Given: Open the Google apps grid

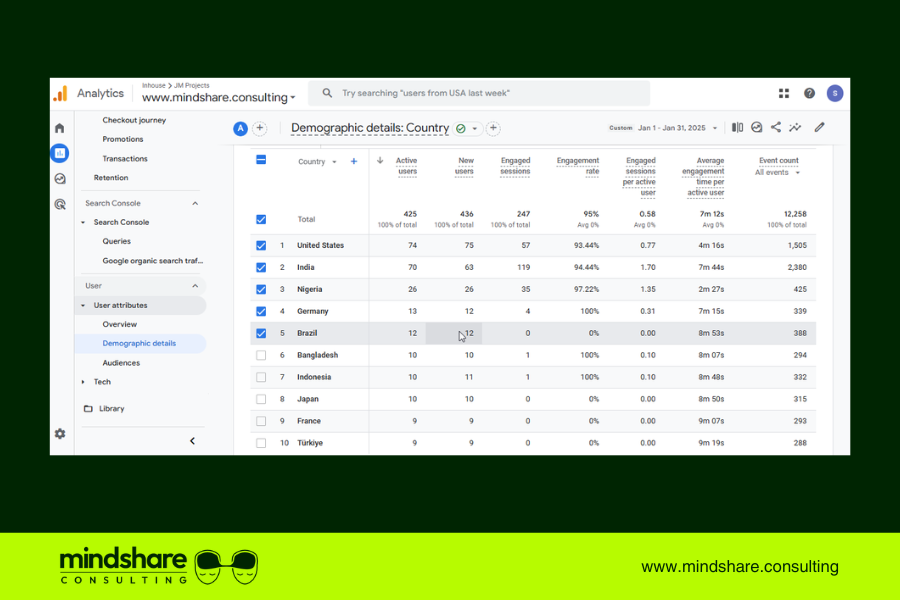Looking at the screenshot, I should [x=783, y=93].
